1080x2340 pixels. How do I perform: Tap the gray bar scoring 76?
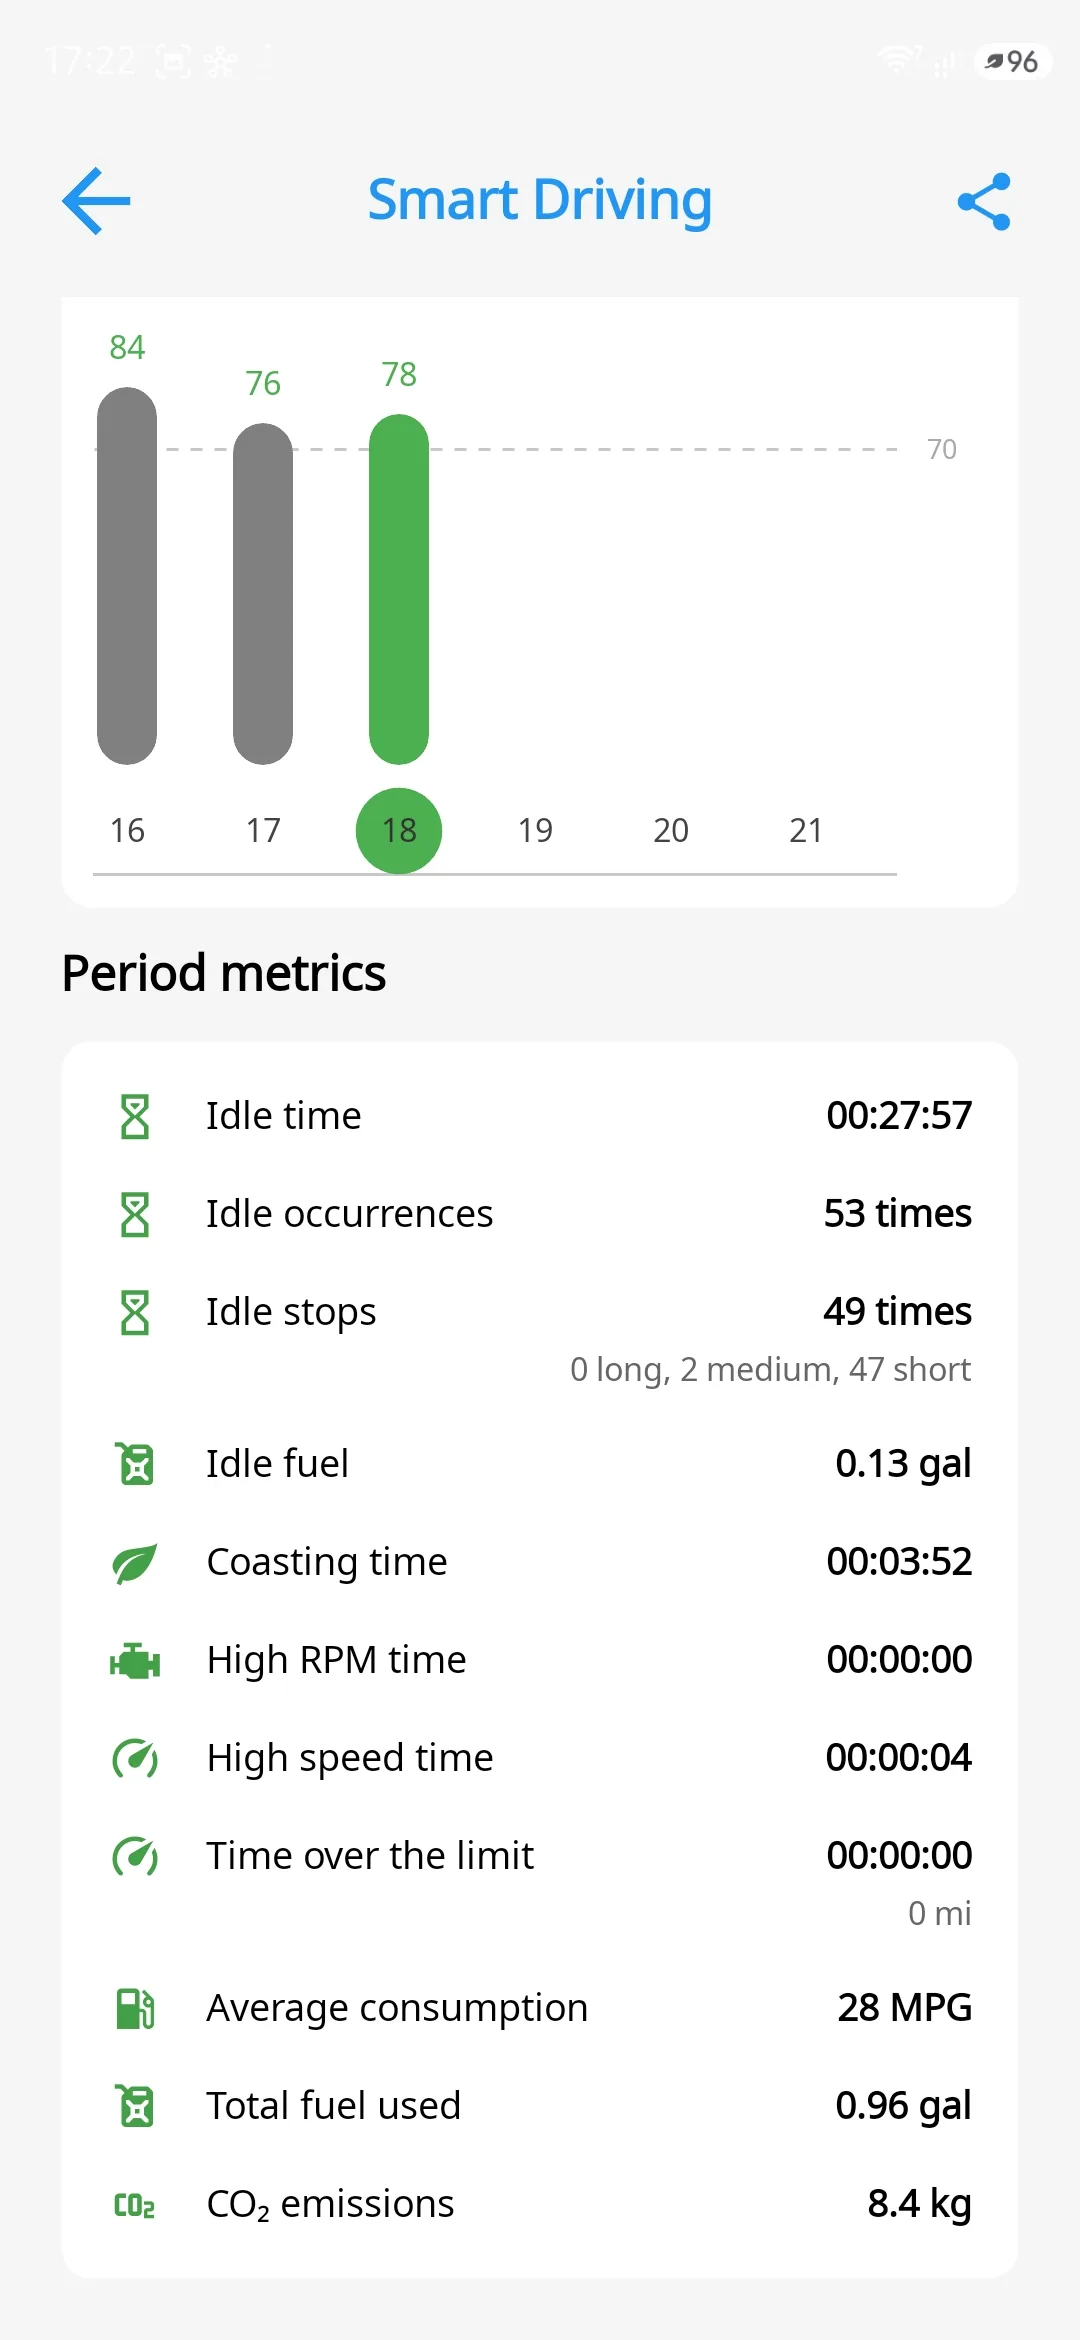pos(263,594)
